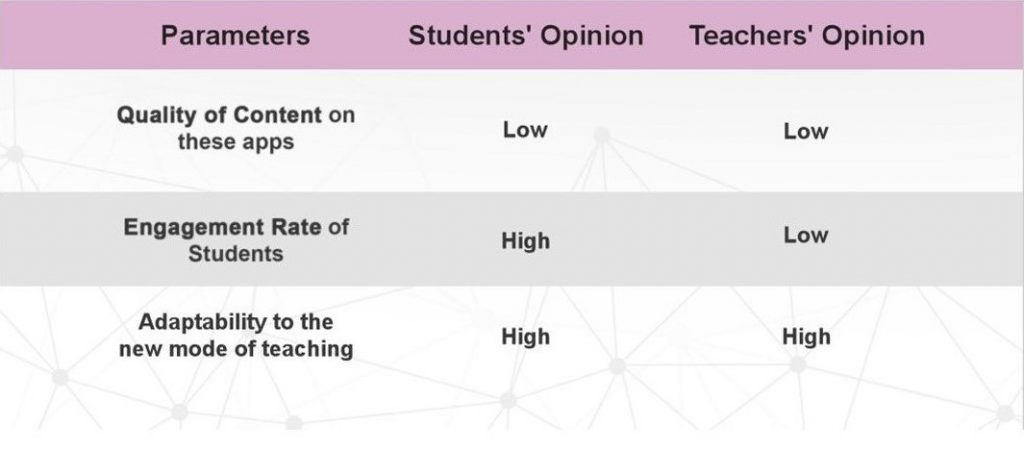The image size is (1024, 450).
Task: Click the "Adaptability to the new mode" row label
Action: (x=235, y=336)
